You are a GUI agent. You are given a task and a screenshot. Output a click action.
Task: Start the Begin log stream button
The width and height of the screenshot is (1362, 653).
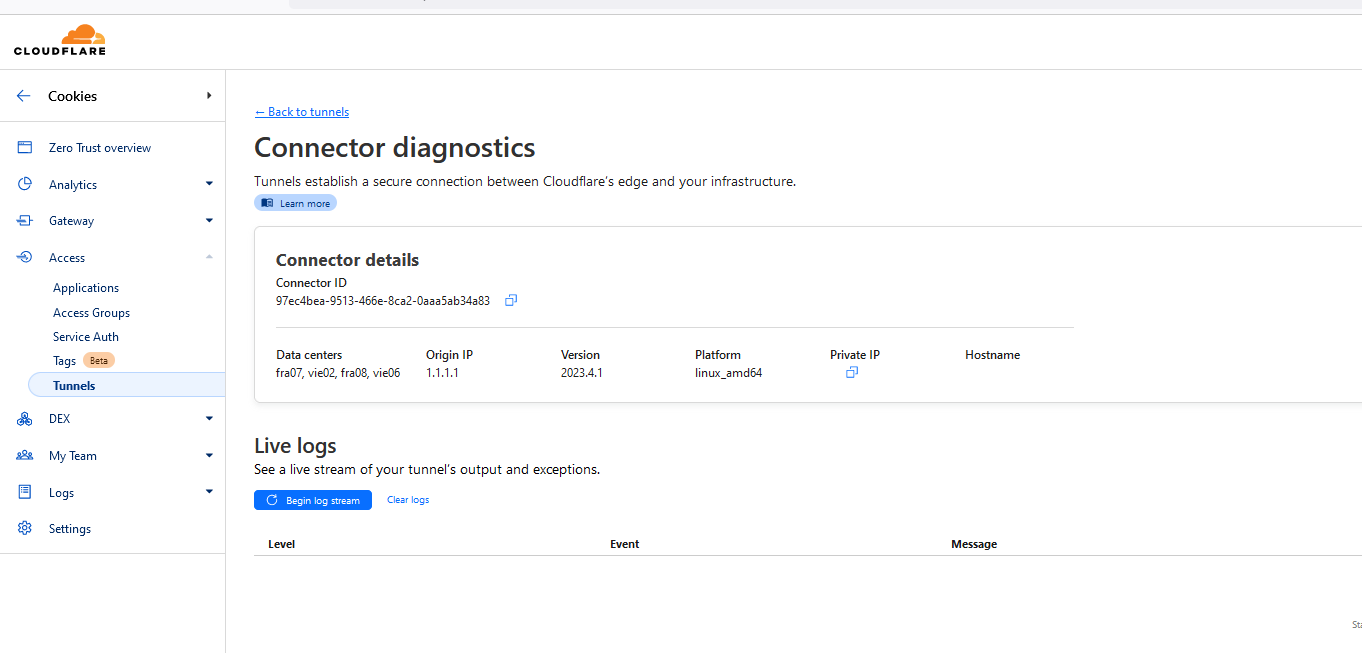pyautogui.click(x=313, y=500)
